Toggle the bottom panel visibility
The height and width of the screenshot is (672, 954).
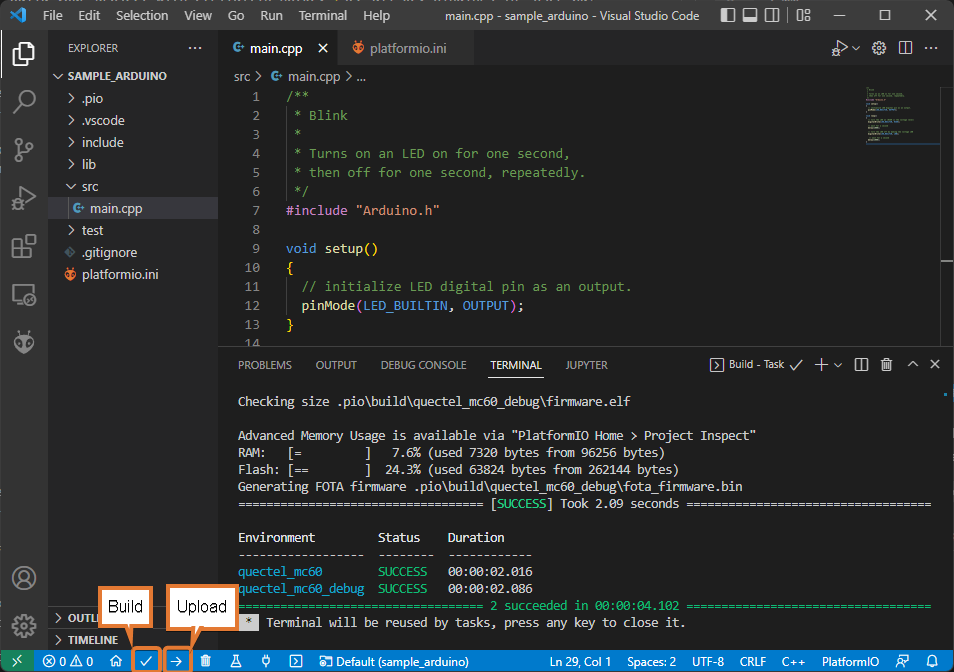coord(750,15)
